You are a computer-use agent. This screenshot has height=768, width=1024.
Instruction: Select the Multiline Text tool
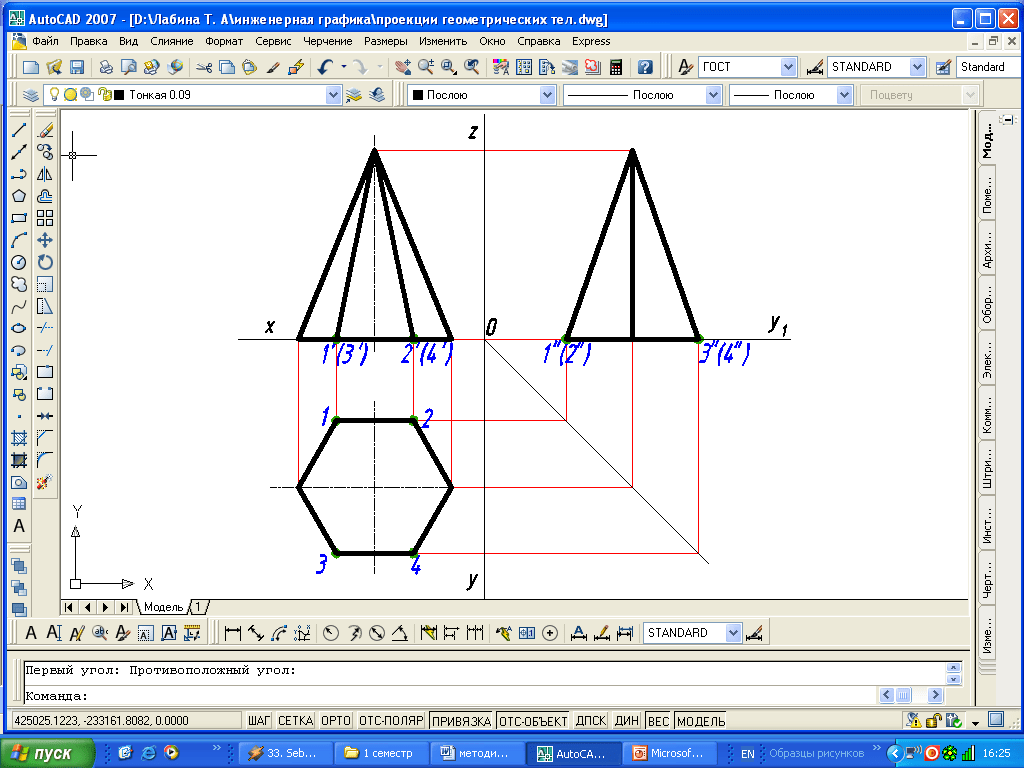point(19,526)
